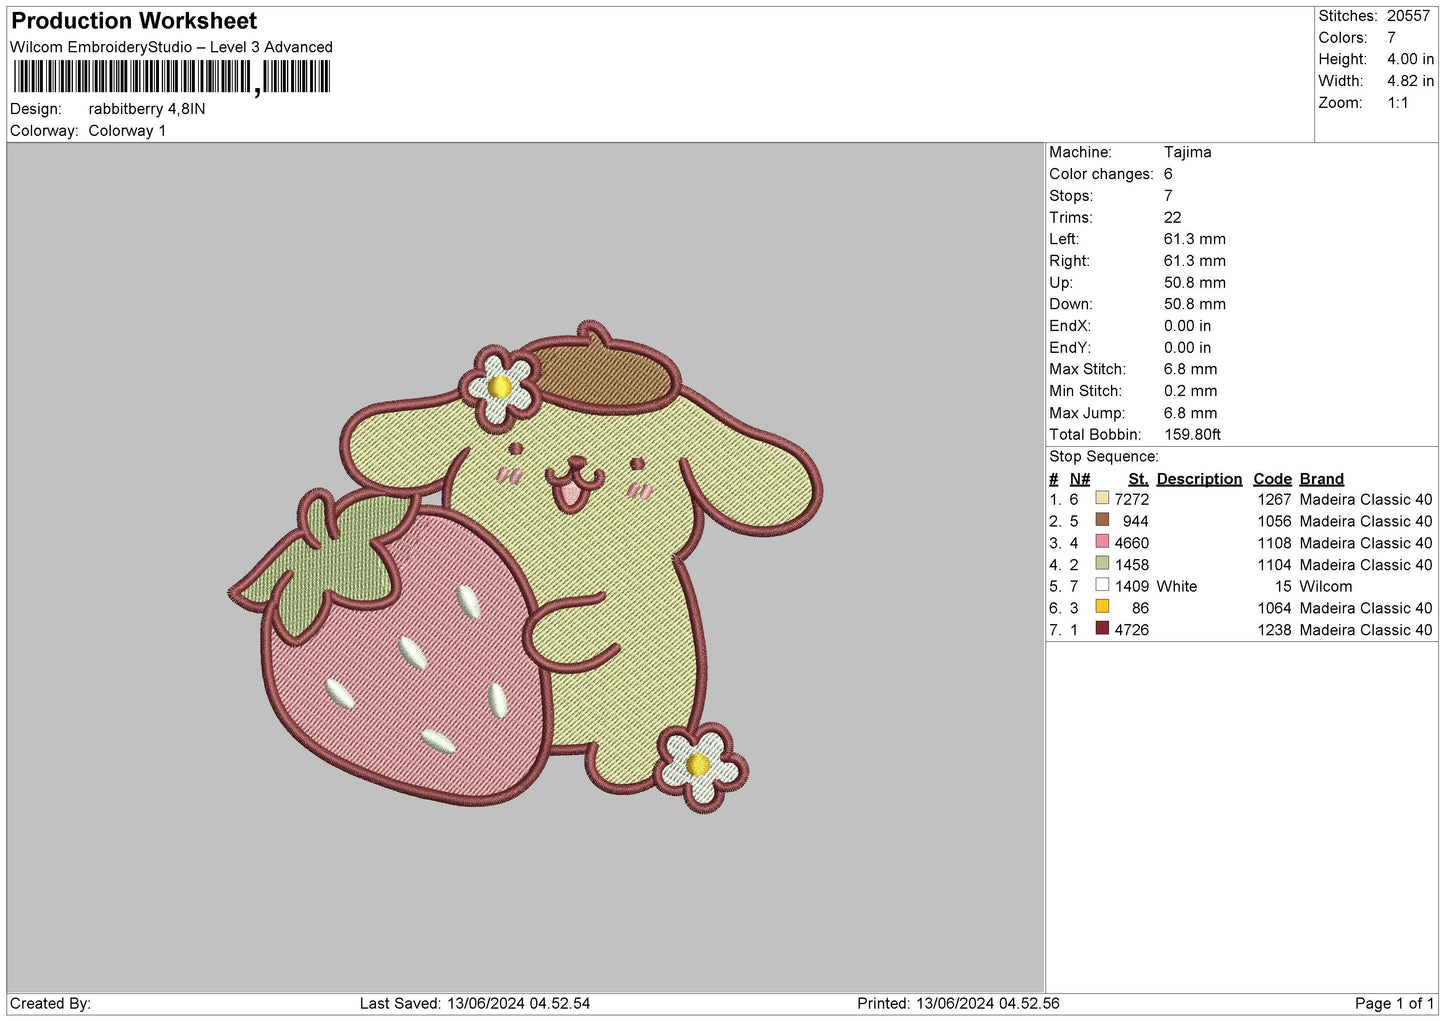The height and width of the screenshot is (1021, 1445).
Task: Click the 'Brand' column header
Action: click(1321, 479)
